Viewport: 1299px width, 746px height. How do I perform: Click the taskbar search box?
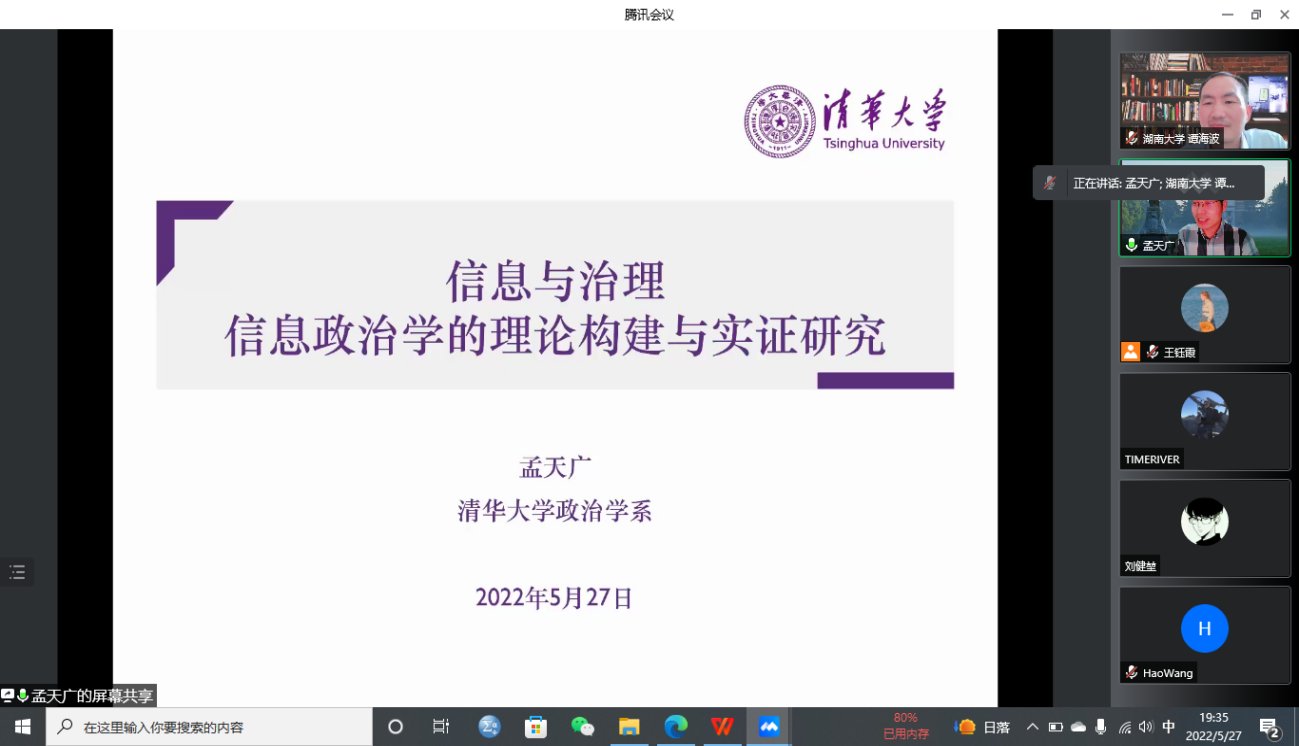210,727
